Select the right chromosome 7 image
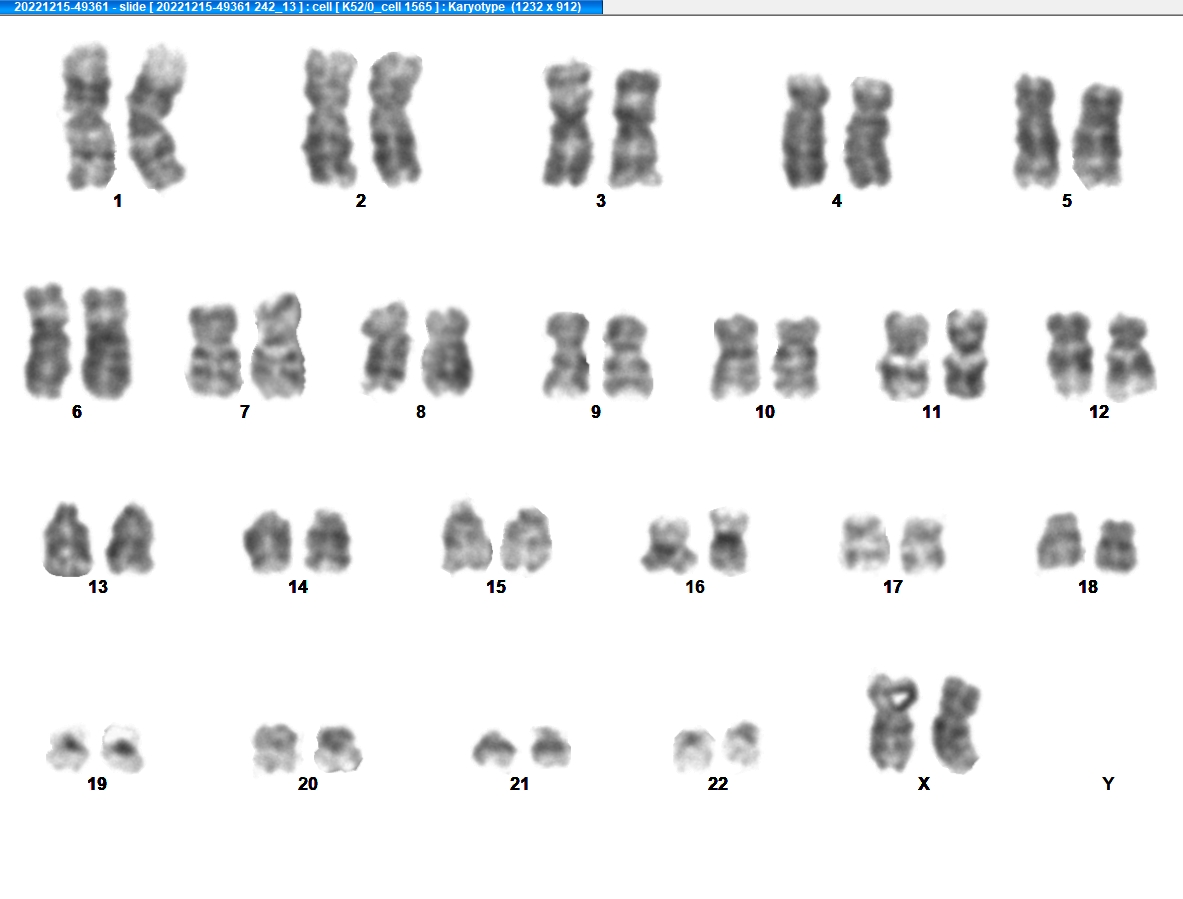This screenshot has width=1183, height=899. (x=278, y=346)
